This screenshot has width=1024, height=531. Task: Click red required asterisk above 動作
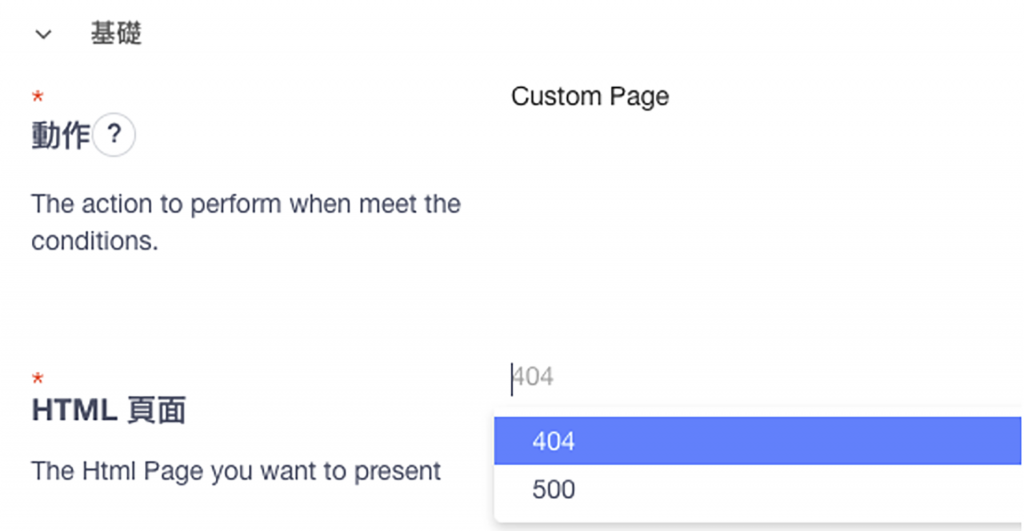(x=38, y=98)
